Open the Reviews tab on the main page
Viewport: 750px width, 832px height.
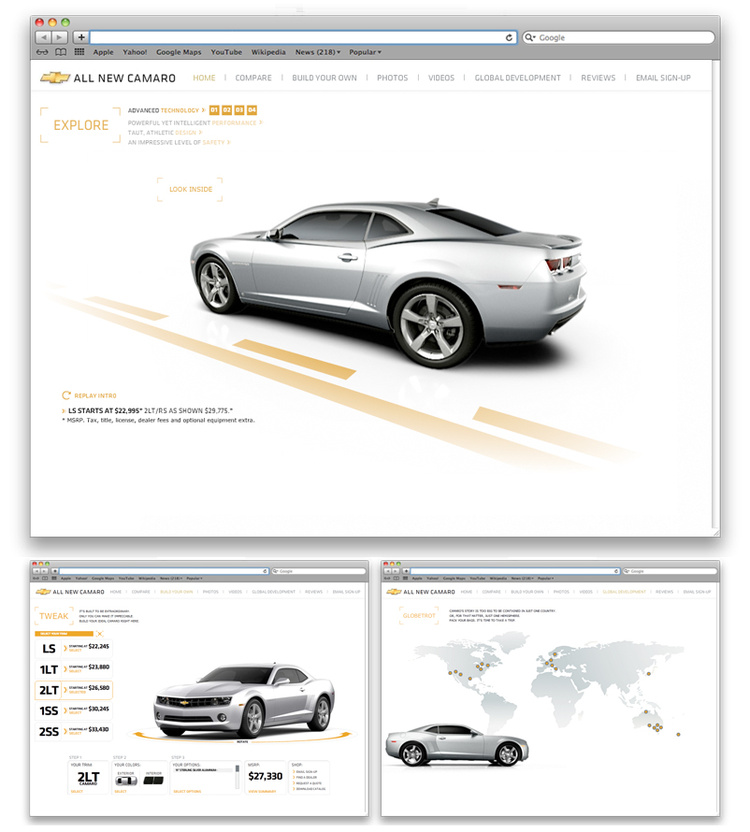point(598,78)
